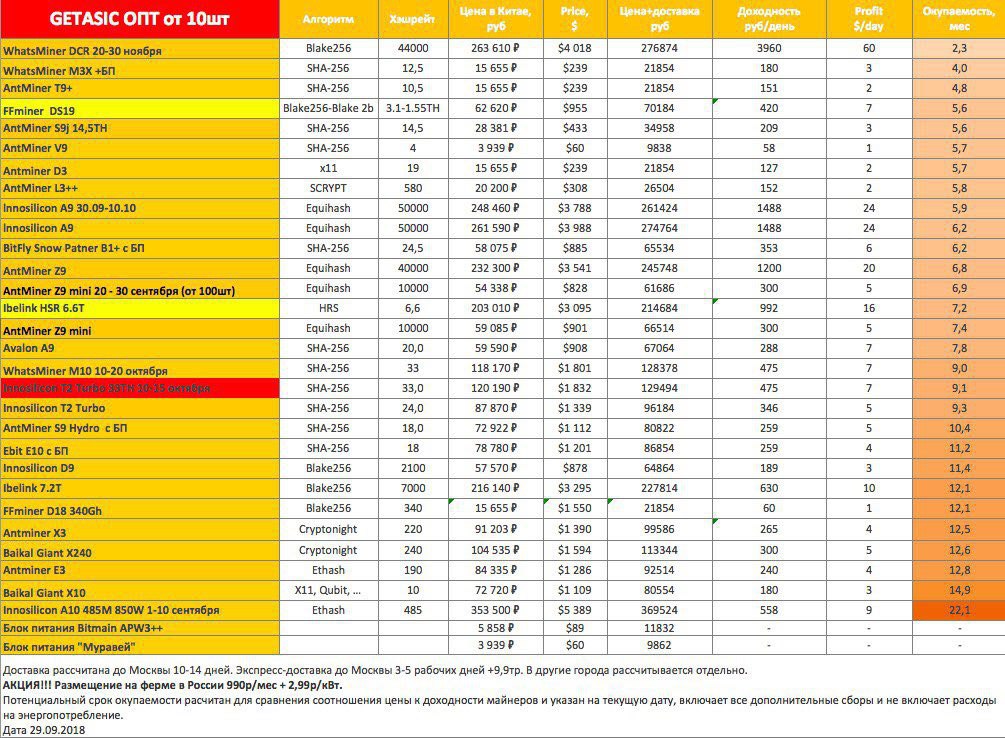
Task: Click the yellow 'FFminer DS19' cell
Action: tap(140, 108)
